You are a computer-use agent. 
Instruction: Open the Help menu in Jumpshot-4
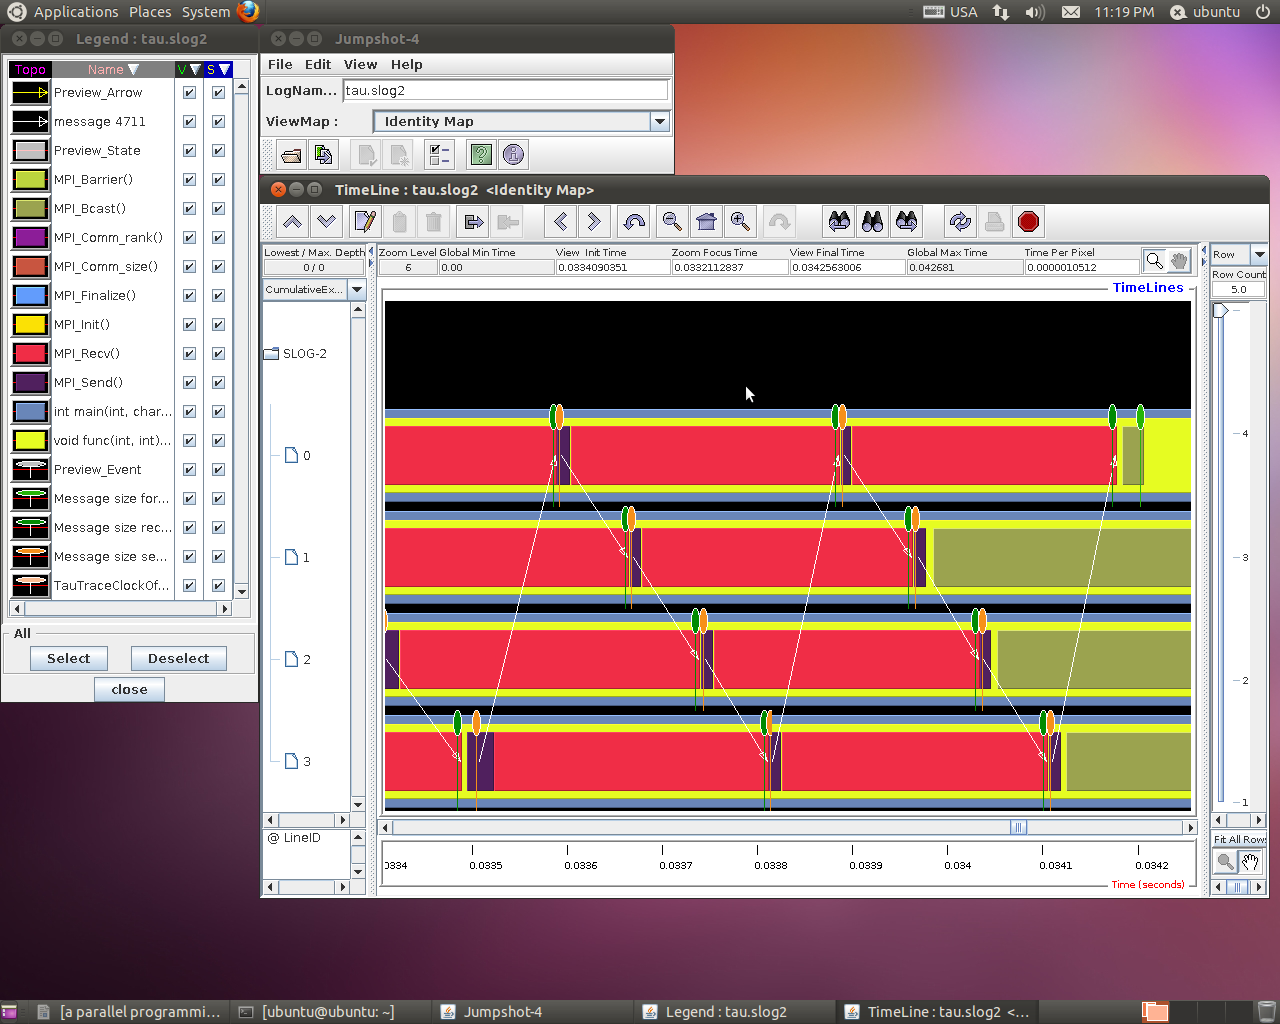pyautogui.click(x=406, y=64)
